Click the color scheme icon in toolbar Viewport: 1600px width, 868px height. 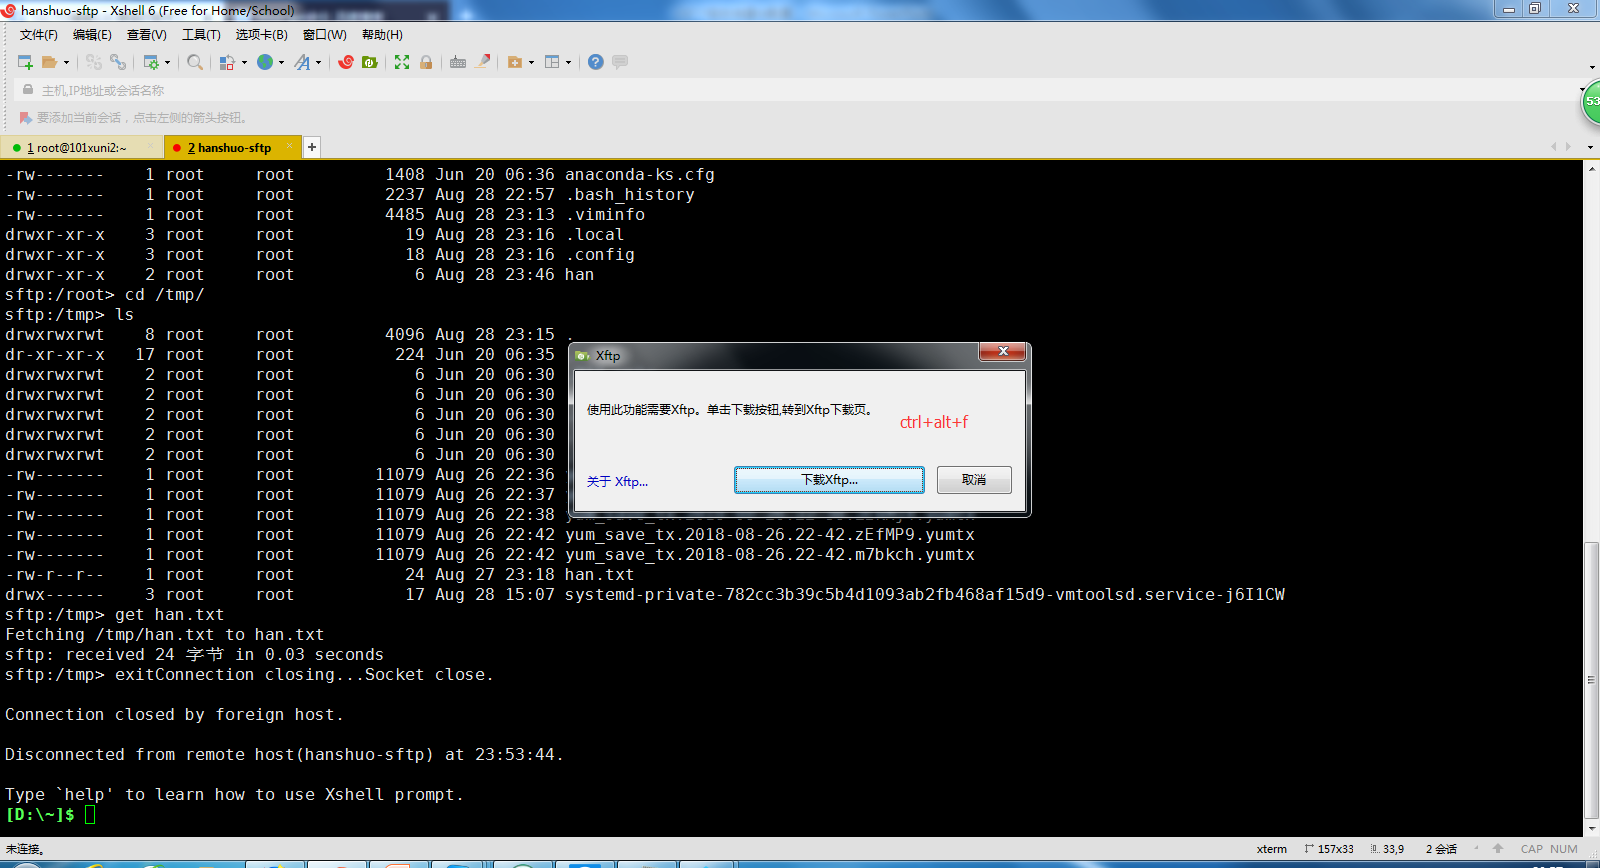click(228, 62)
